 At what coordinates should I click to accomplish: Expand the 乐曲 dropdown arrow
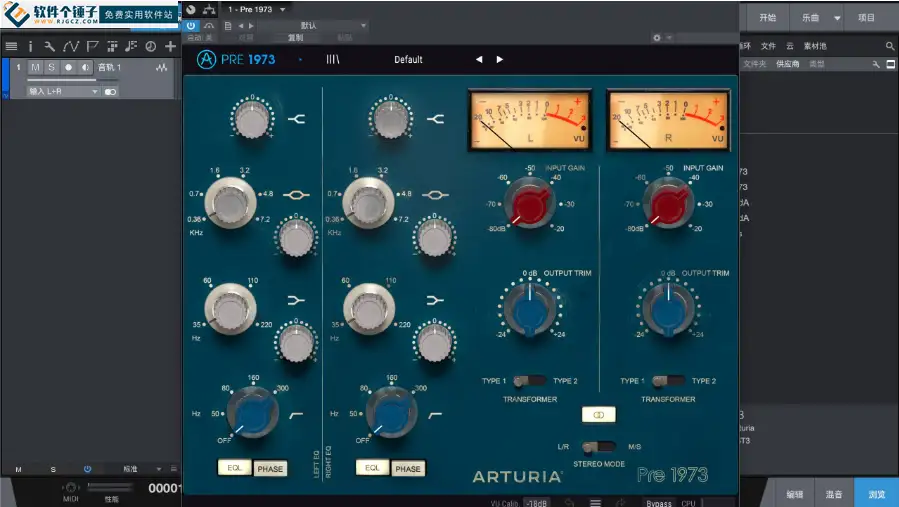pyautogui.click(x=837, y=18)
